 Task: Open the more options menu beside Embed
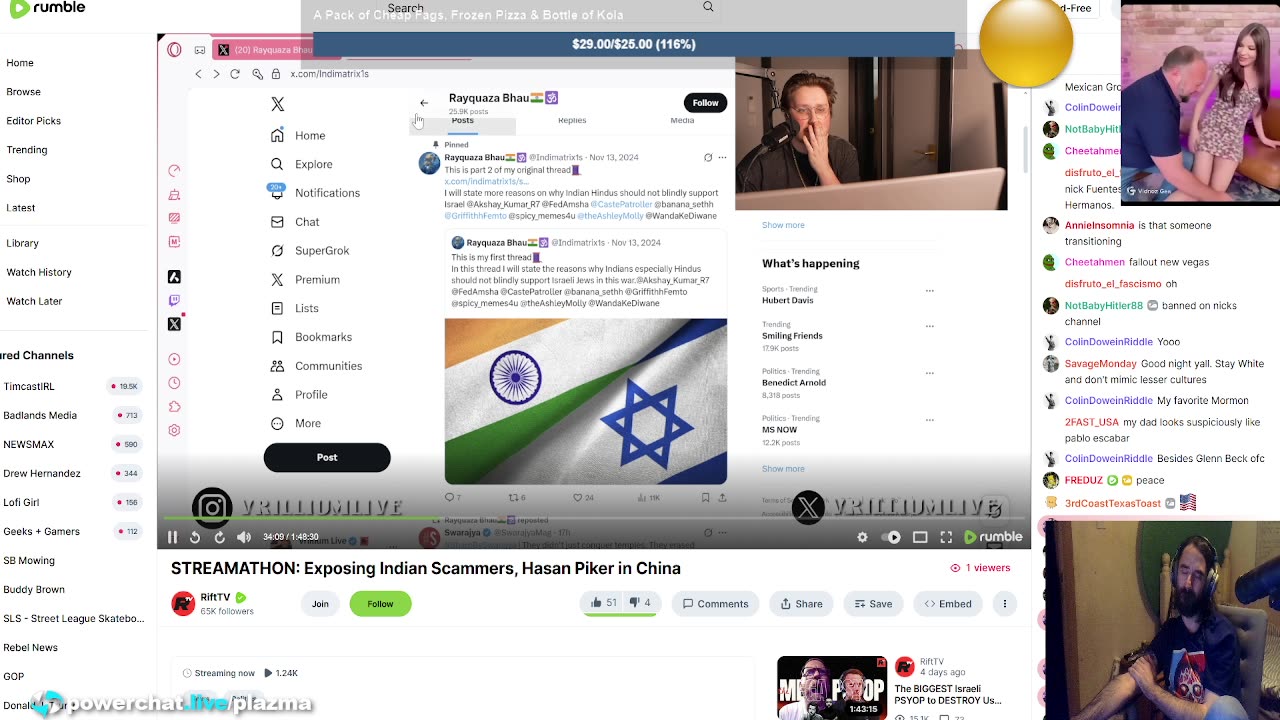pyautogui.click(x=1005, y=603)
